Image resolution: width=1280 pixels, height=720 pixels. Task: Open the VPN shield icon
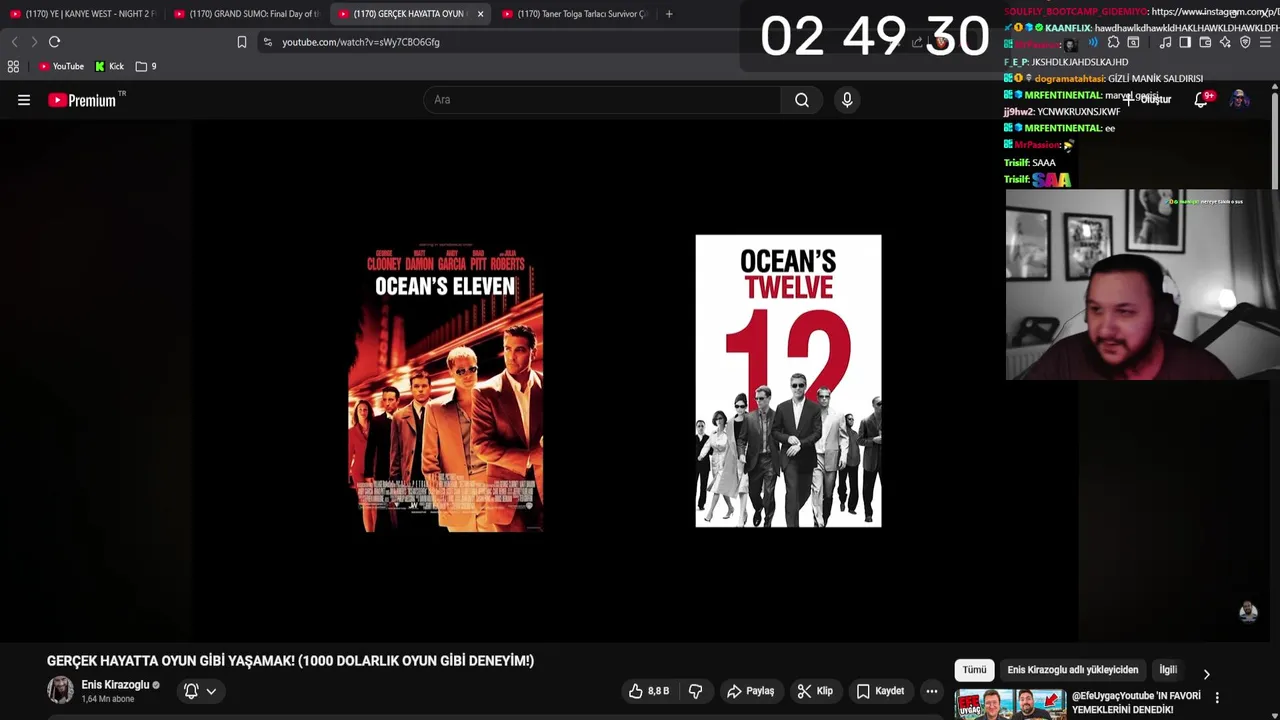[x=1245, y=42]
